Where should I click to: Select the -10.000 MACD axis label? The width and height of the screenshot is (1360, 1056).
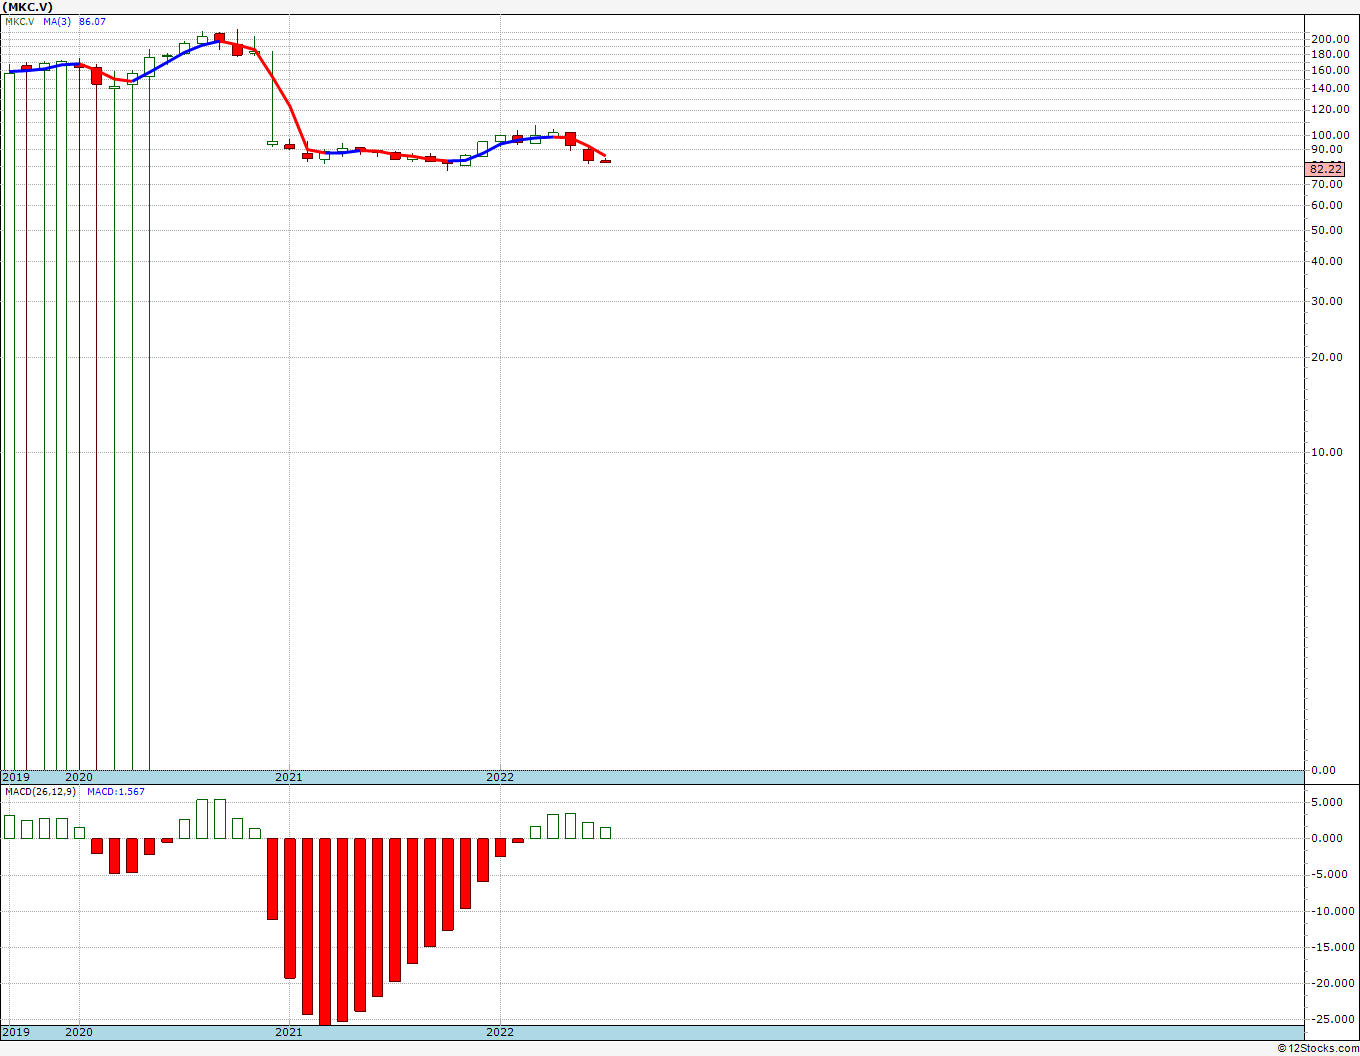(x=1331, y=911)
